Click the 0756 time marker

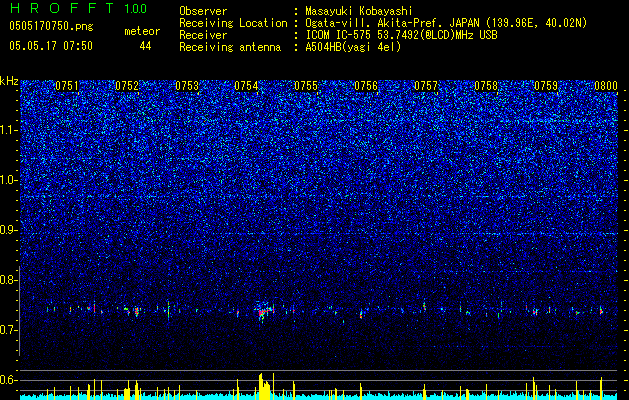(x=366, y=86)
